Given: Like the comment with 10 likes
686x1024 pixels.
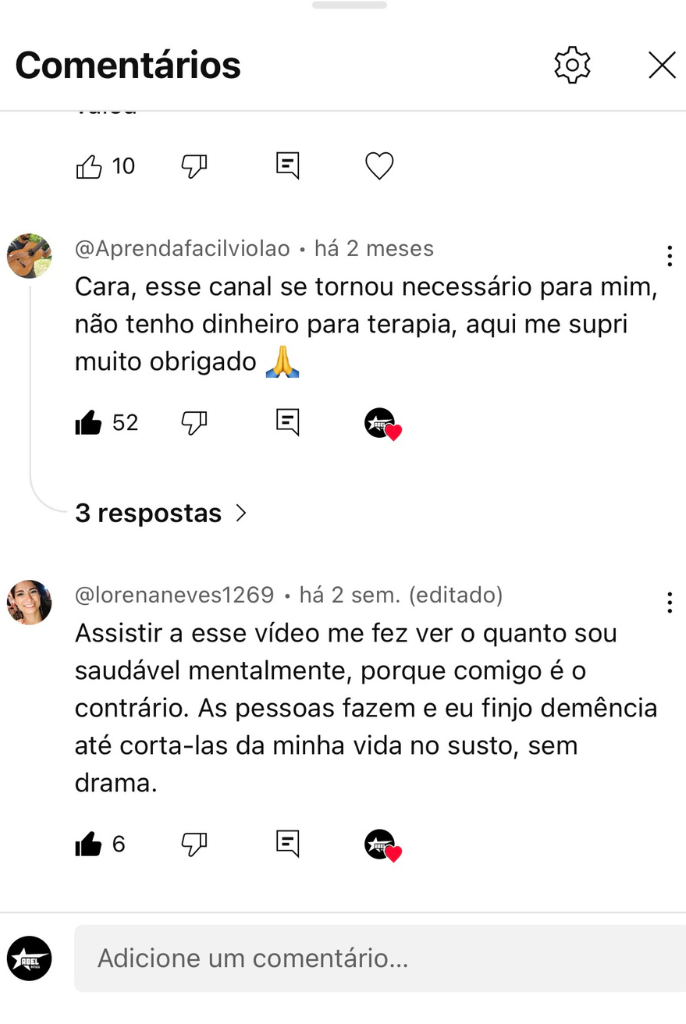Looking at the screenshot, I should pos(89,166).
